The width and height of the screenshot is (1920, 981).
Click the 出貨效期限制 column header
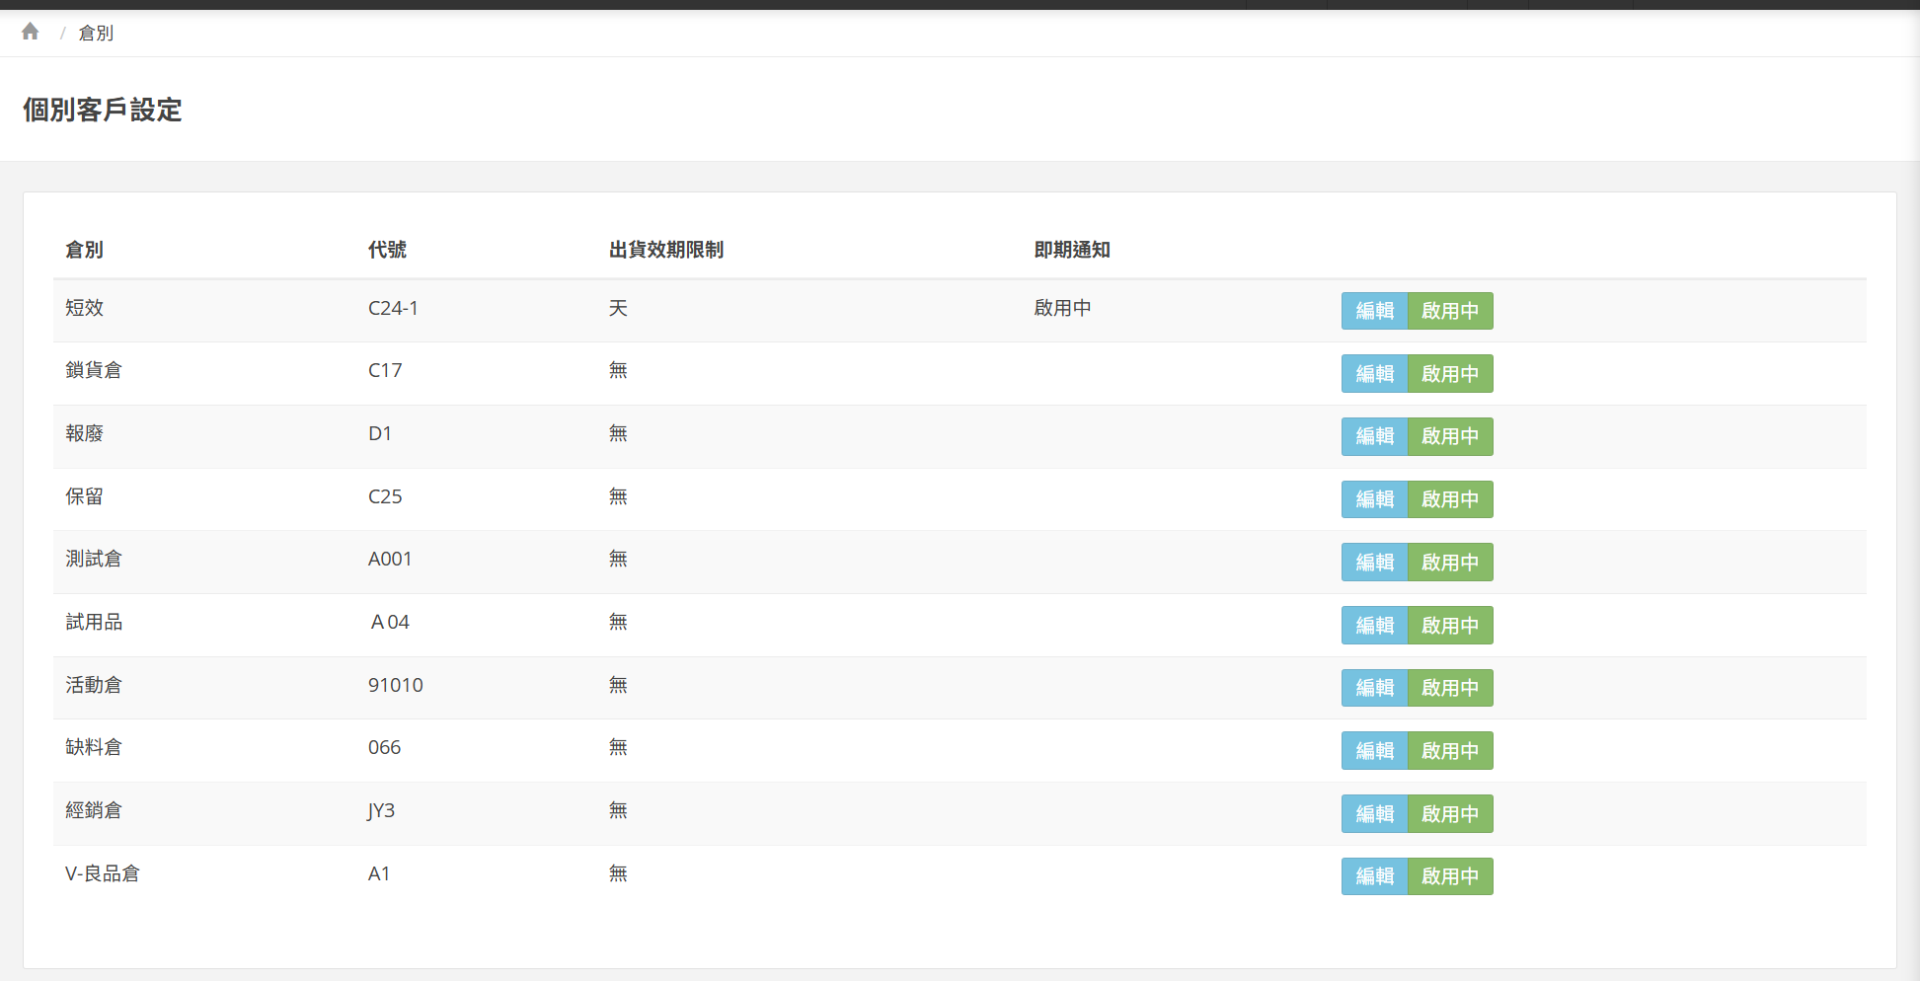coord(666,250)
